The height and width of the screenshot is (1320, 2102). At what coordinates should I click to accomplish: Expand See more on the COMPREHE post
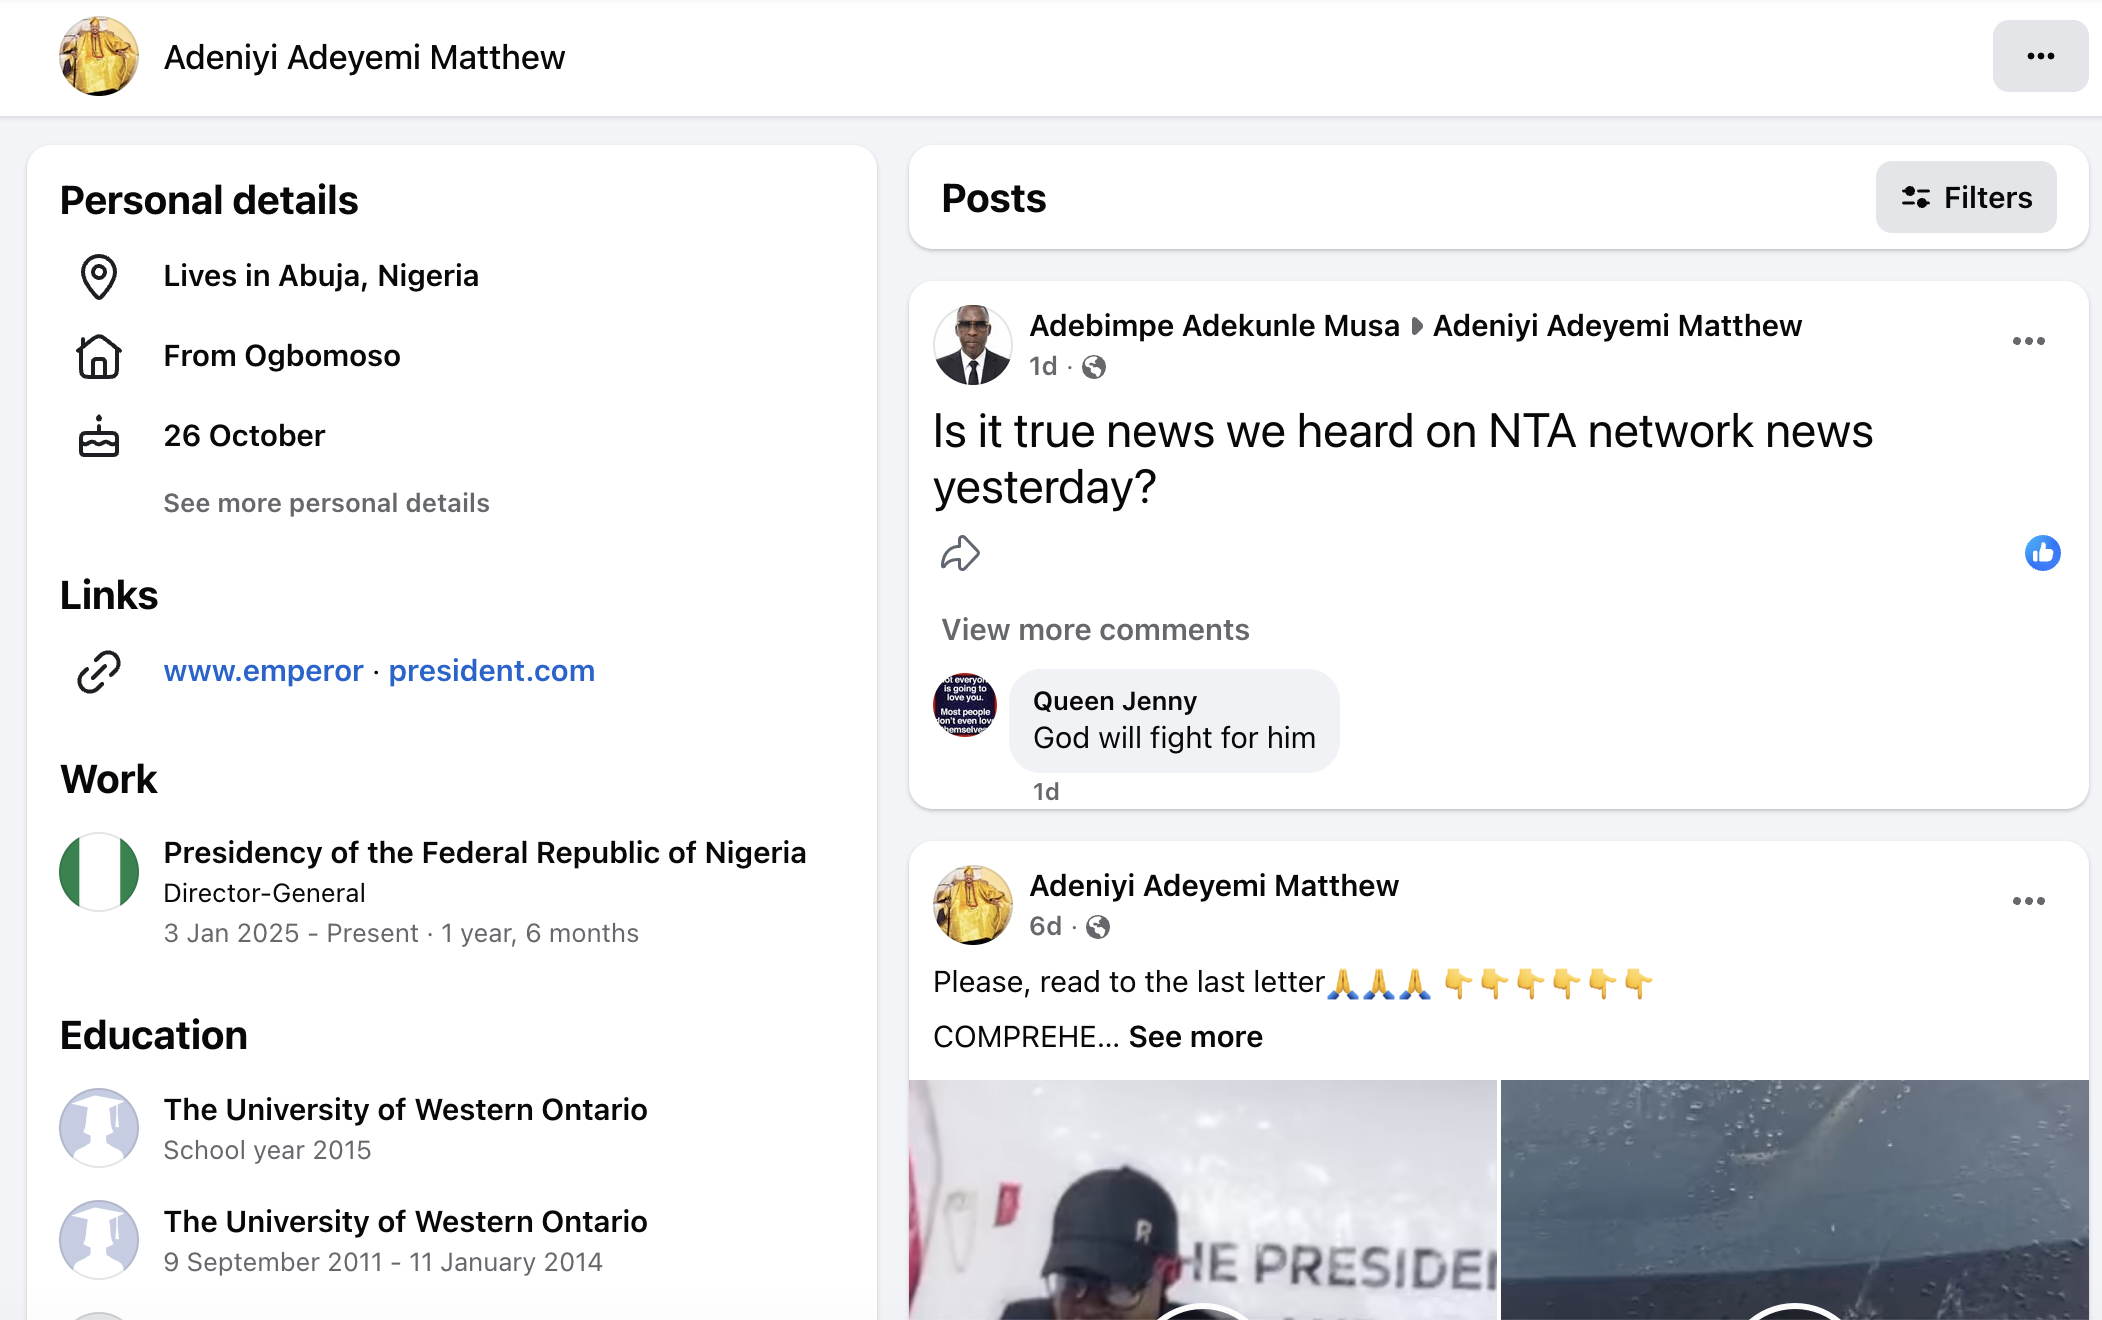coord(1195,1037)
